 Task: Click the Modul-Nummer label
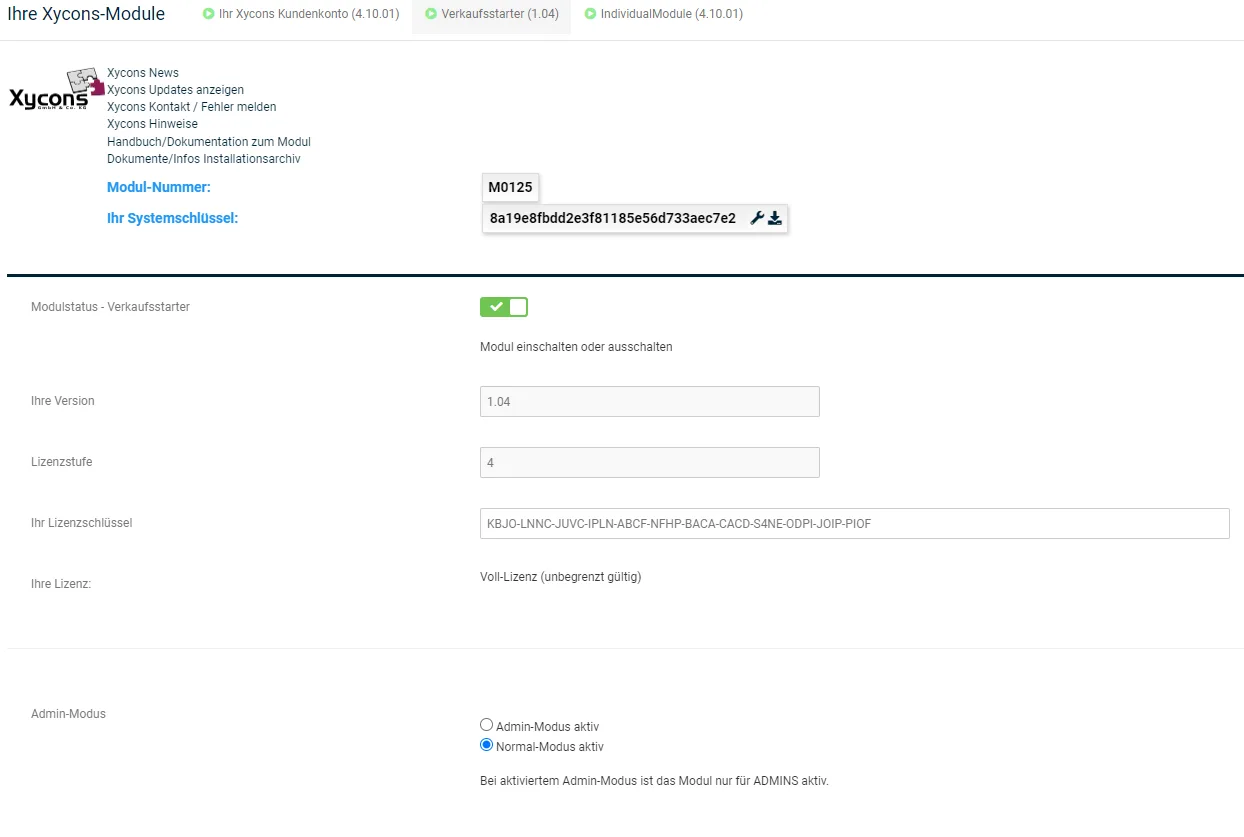[159, 187]
